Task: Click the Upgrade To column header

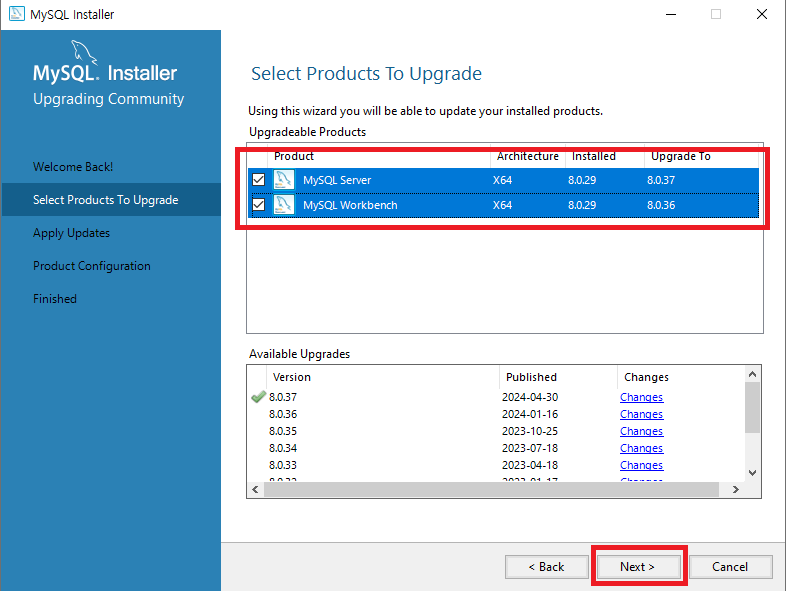Action: [x=680, y=156]
